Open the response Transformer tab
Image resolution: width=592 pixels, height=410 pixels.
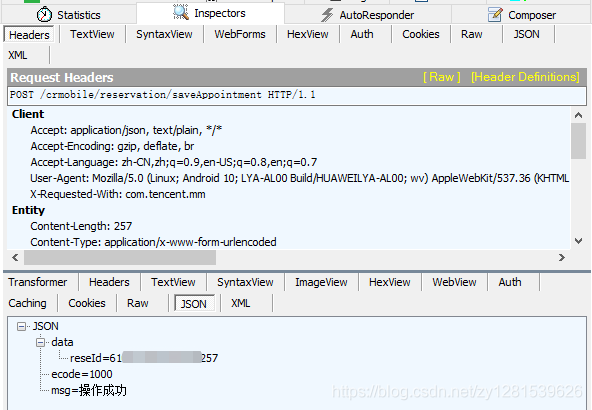tap(38, 282)
